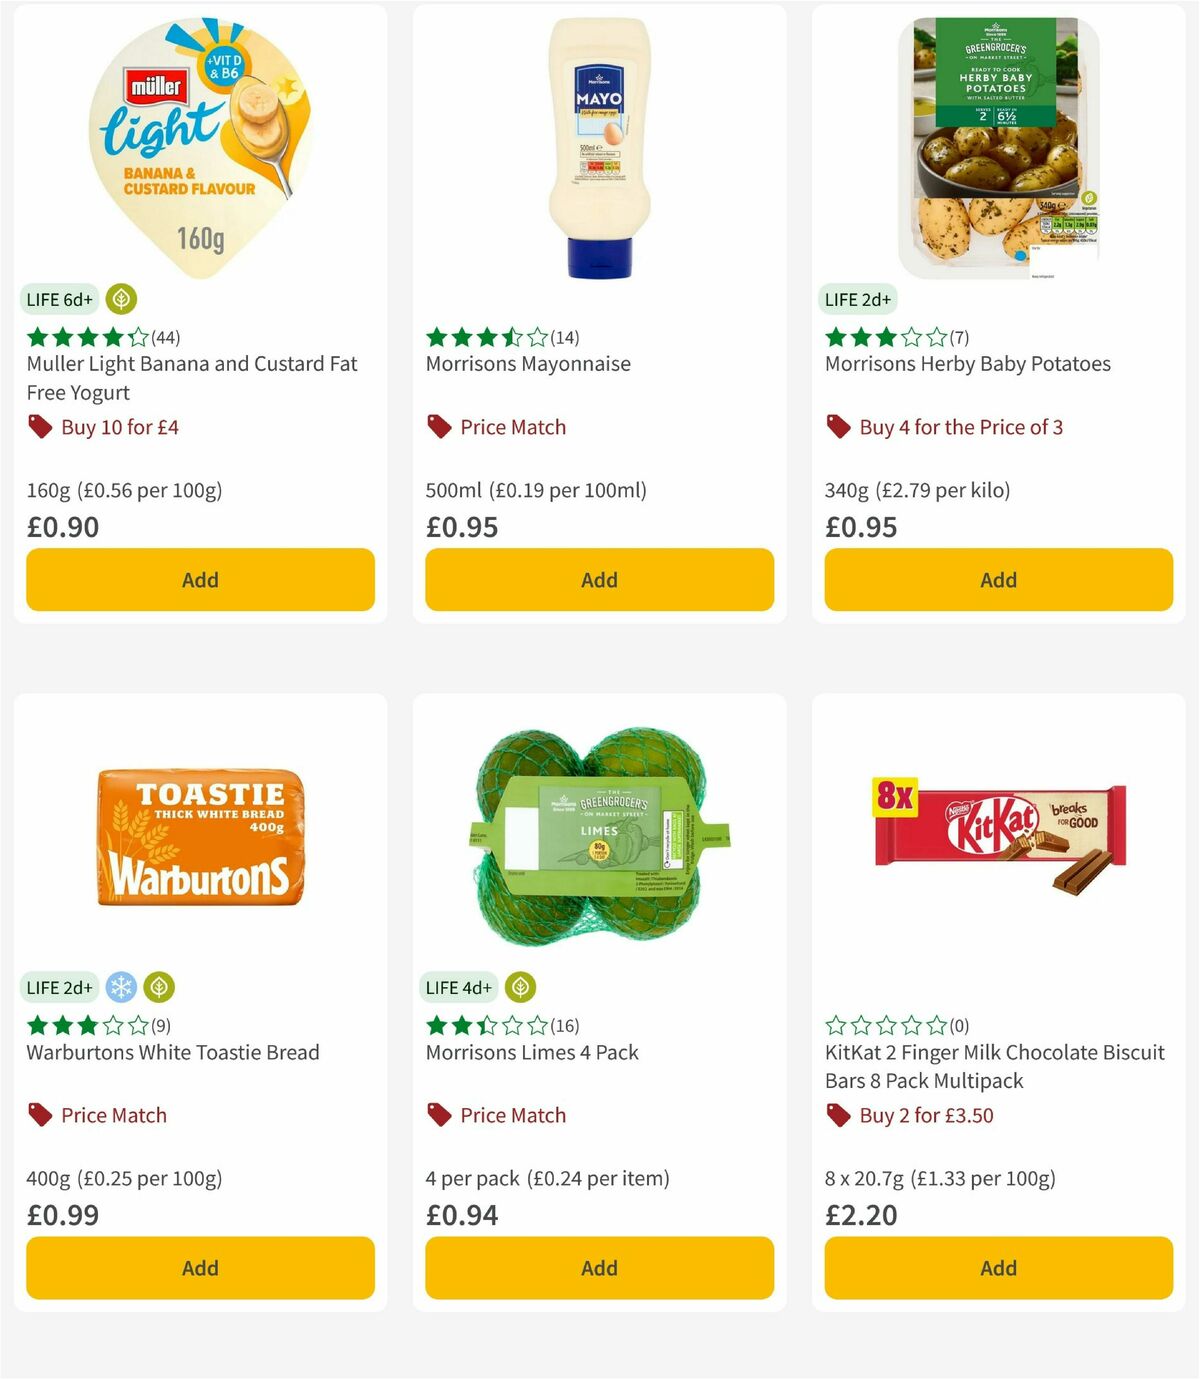Open the Morrisons Herby Baby Potatoes product page
Screen dimensions: 1200x1379
click(x=967, y=364)
